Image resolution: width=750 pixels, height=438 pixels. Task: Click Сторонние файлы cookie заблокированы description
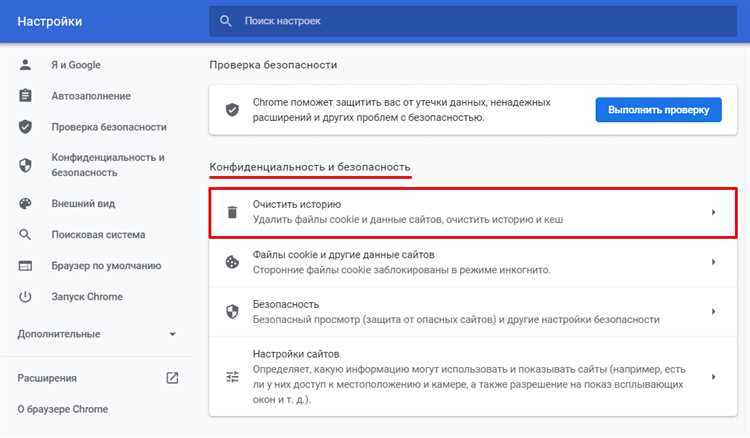pos(401,270)
